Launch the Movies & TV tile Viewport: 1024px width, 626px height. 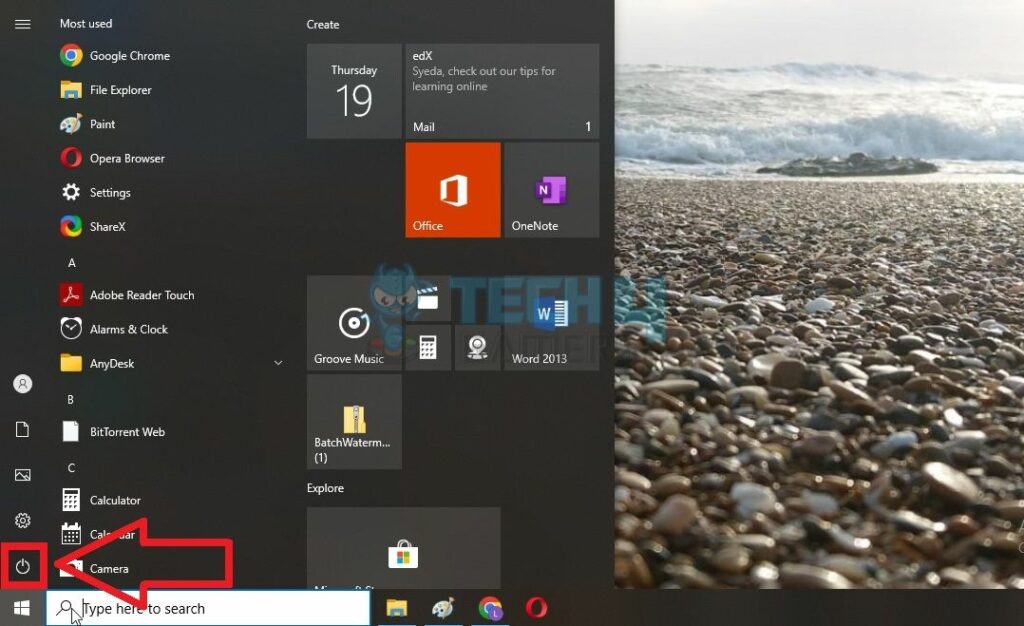[x=428, y=295]
